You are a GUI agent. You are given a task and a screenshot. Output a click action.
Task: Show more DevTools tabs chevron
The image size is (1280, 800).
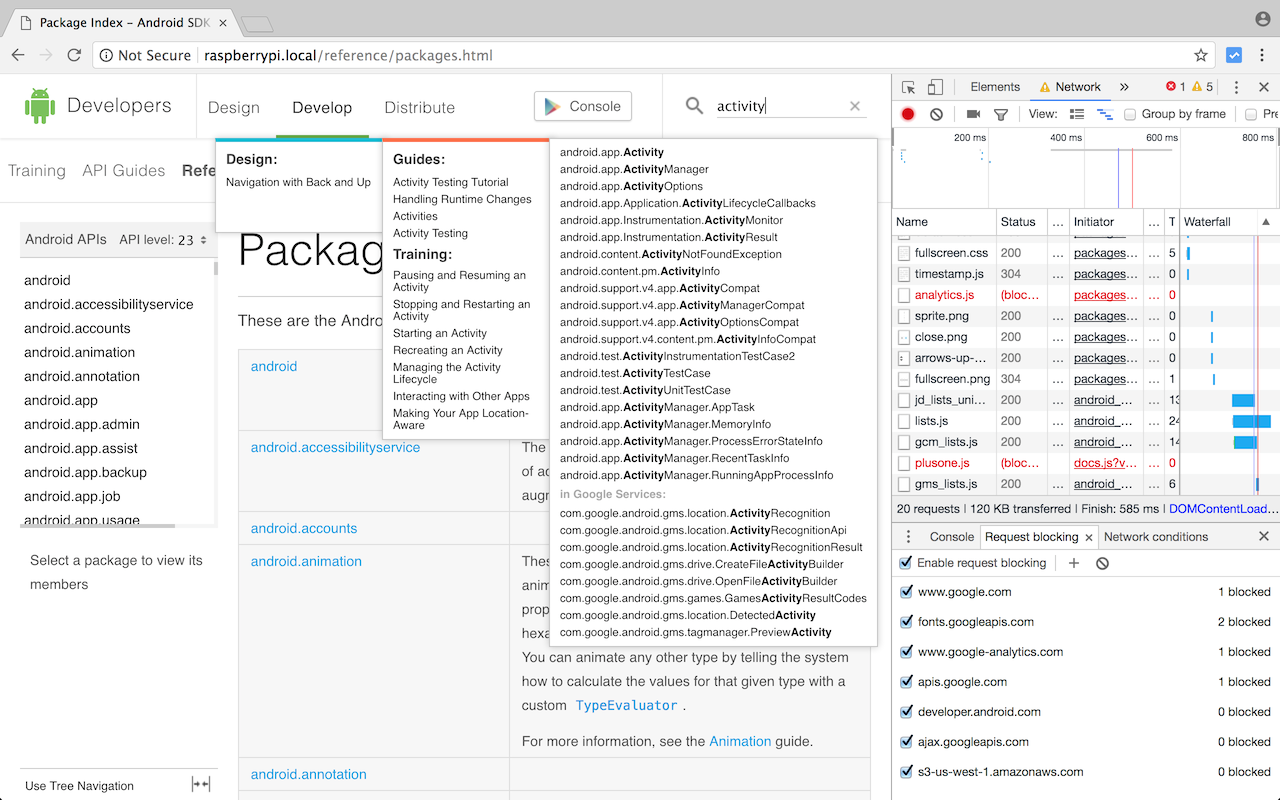pos(1124,87)
